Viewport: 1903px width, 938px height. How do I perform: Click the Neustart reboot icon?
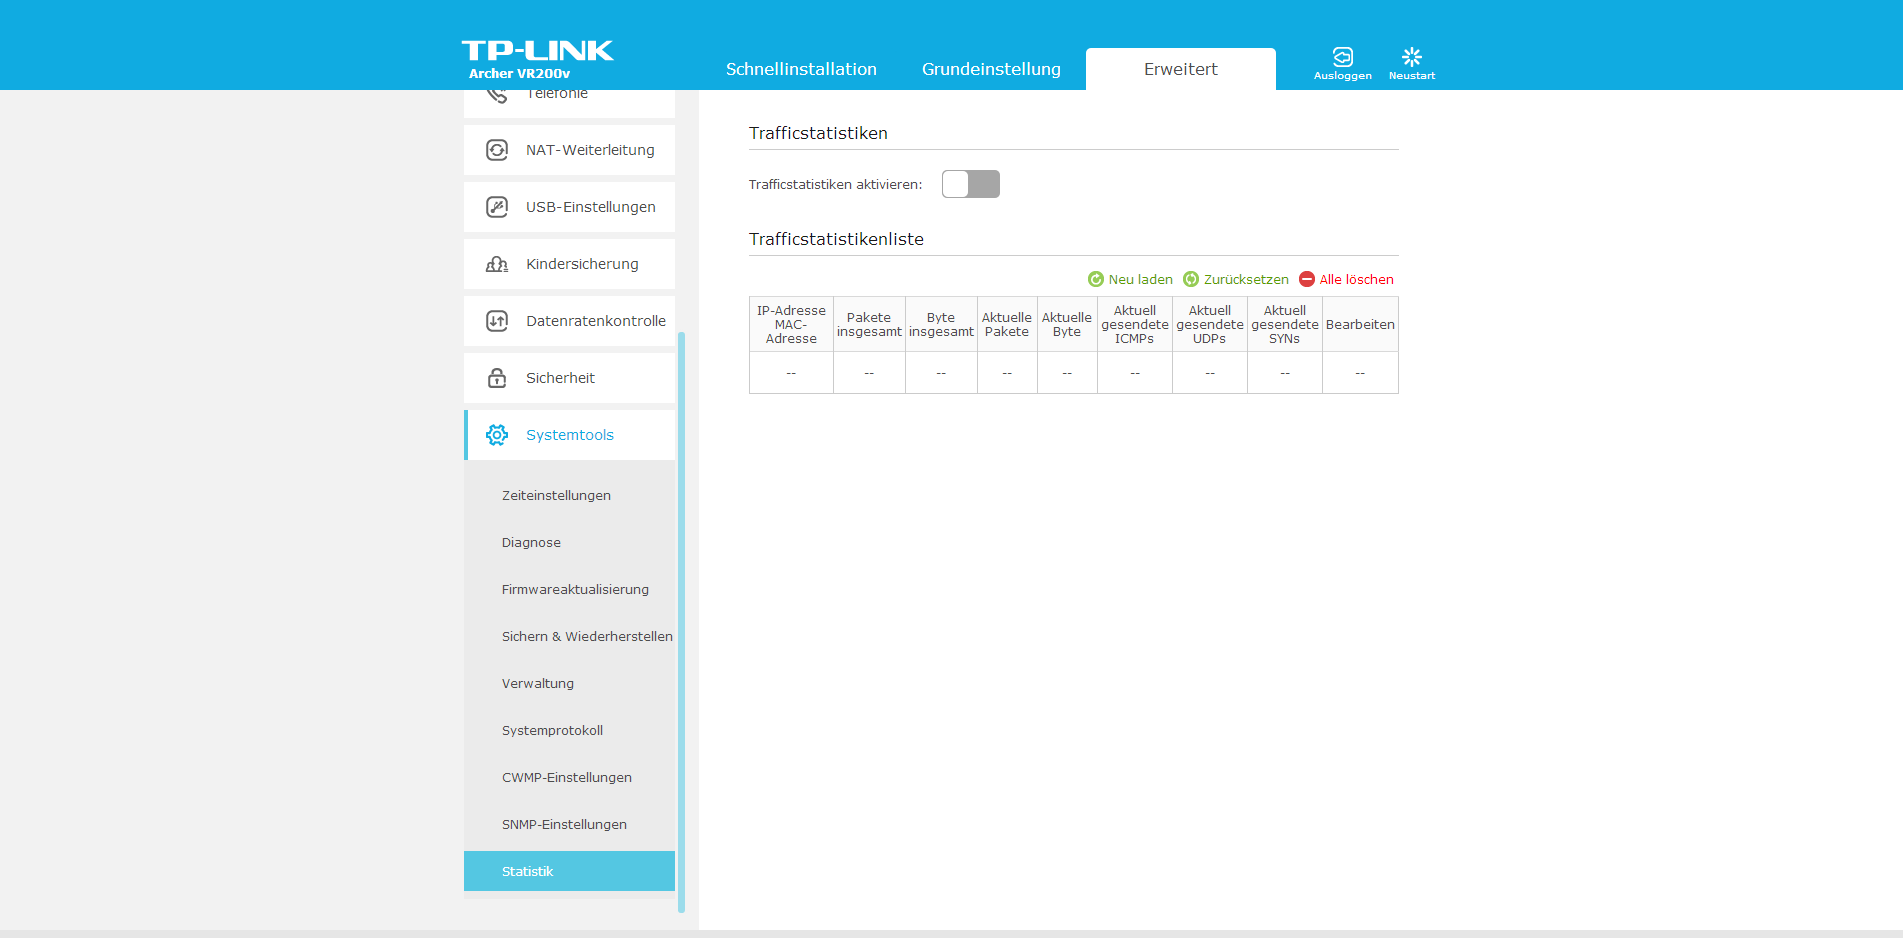(x=1411, y=57)
